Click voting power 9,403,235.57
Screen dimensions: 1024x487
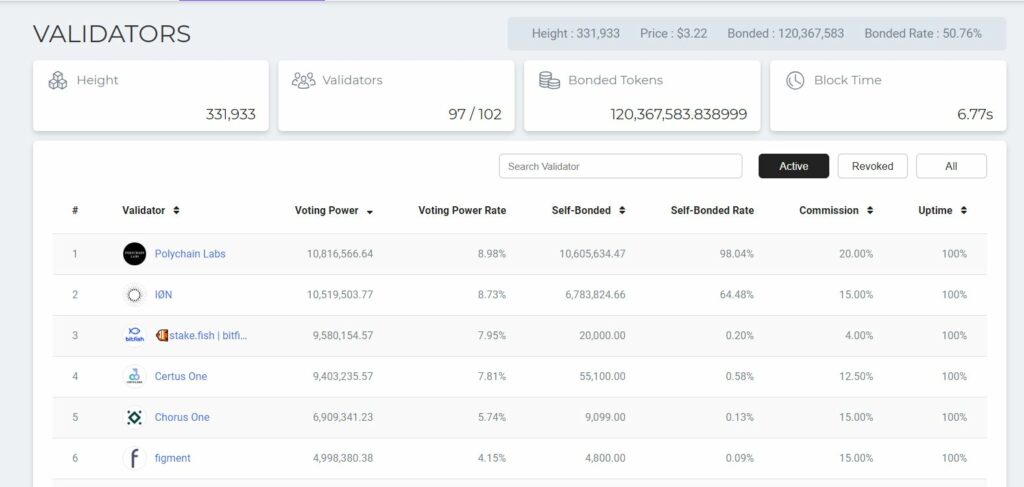tap(343, 377)
